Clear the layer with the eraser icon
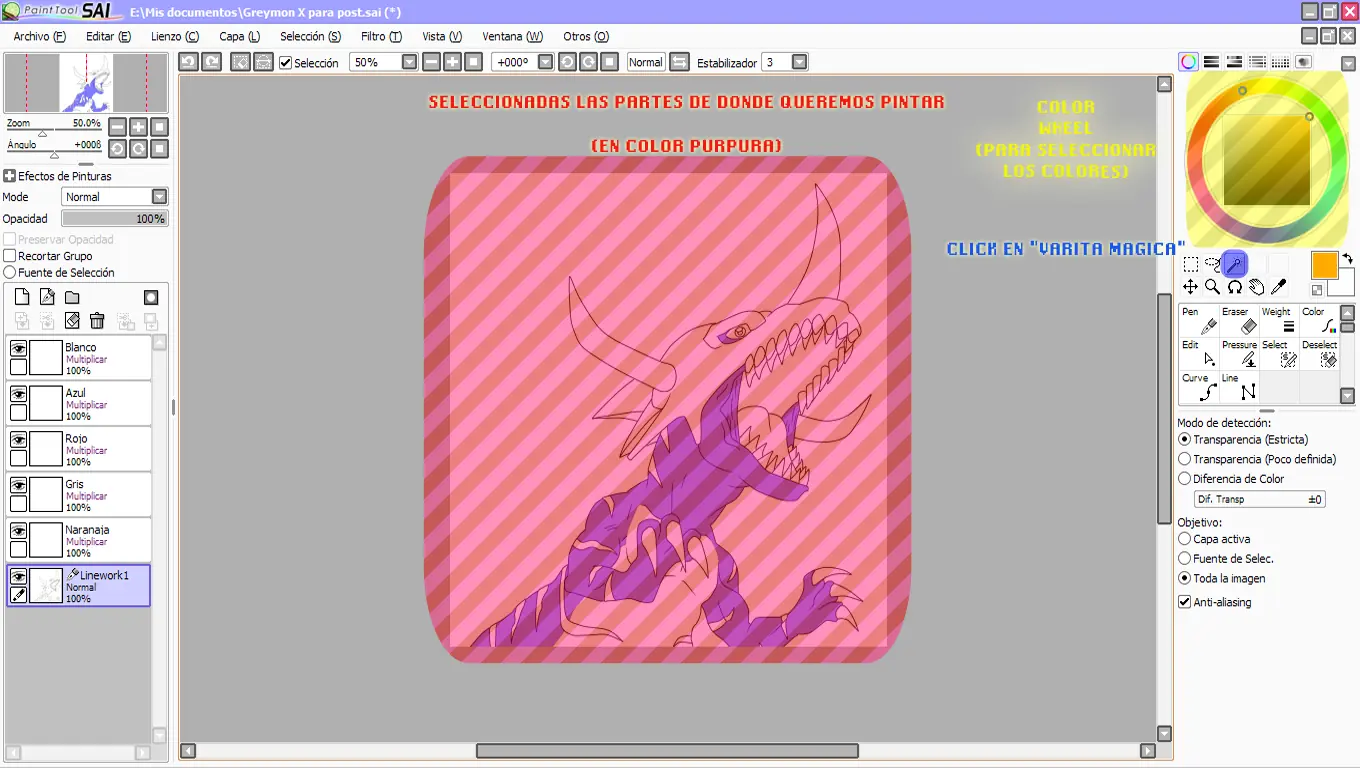Screen dimensions: 1360x768 (x=72, y=321)
